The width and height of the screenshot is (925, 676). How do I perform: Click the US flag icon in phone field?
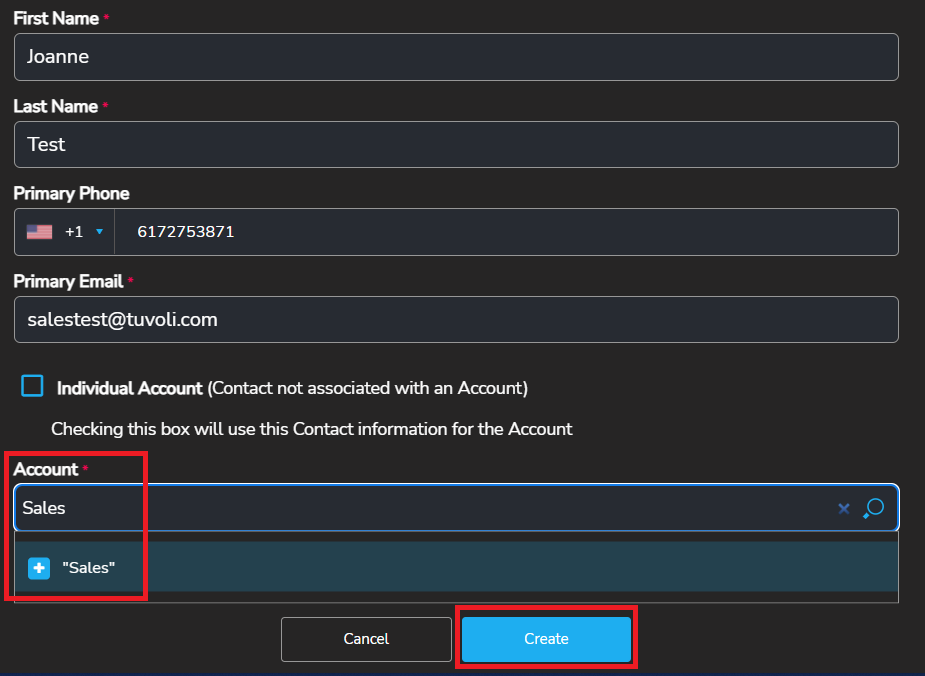pyautogui.click(x=39, y=232)
